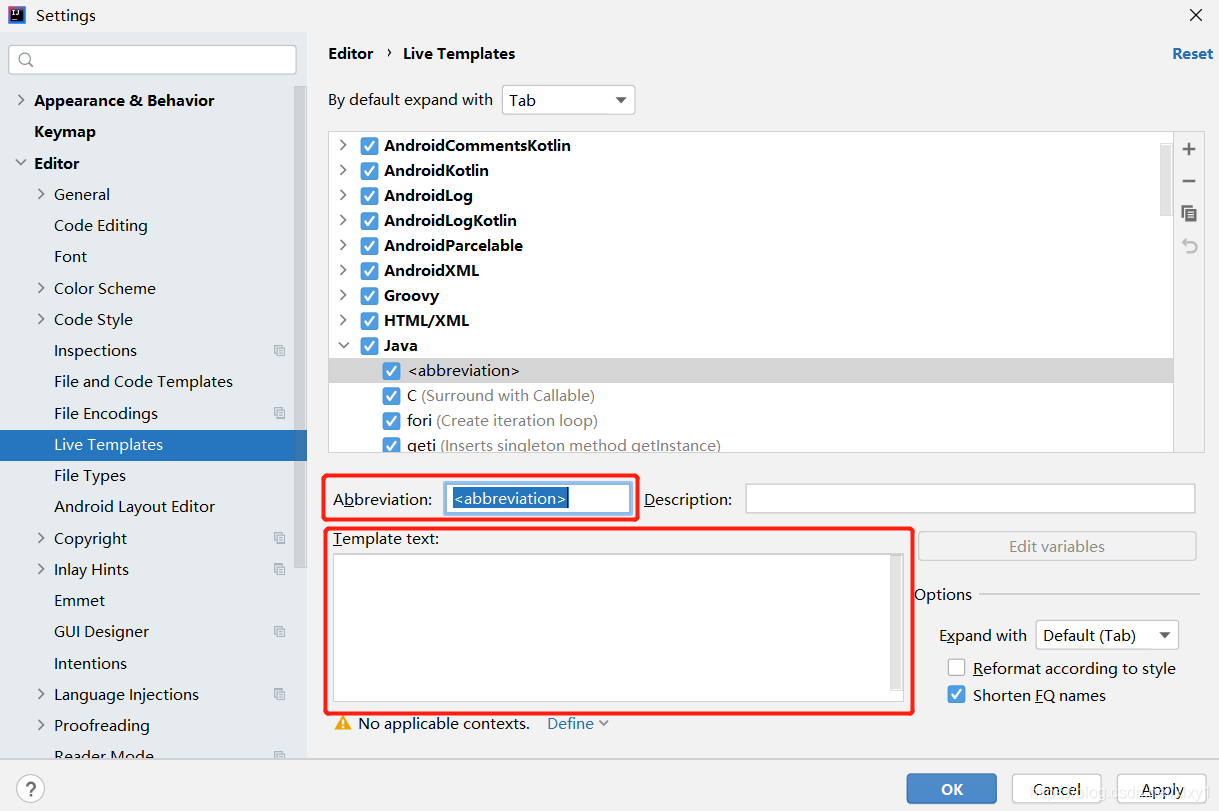Select the <abbreviation> template row
The height and width of the screenshot is (811, 1219).
[x=750, y=370]
